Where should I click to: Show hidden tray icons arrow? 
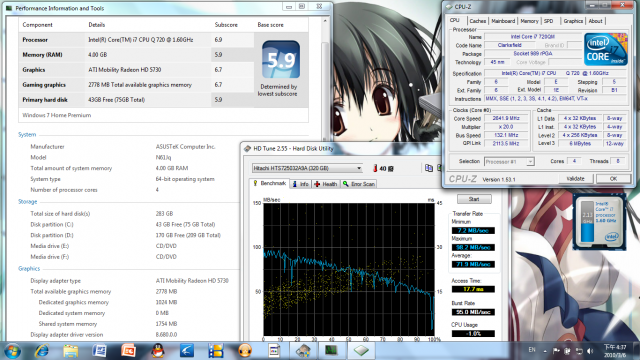(545, 351)
